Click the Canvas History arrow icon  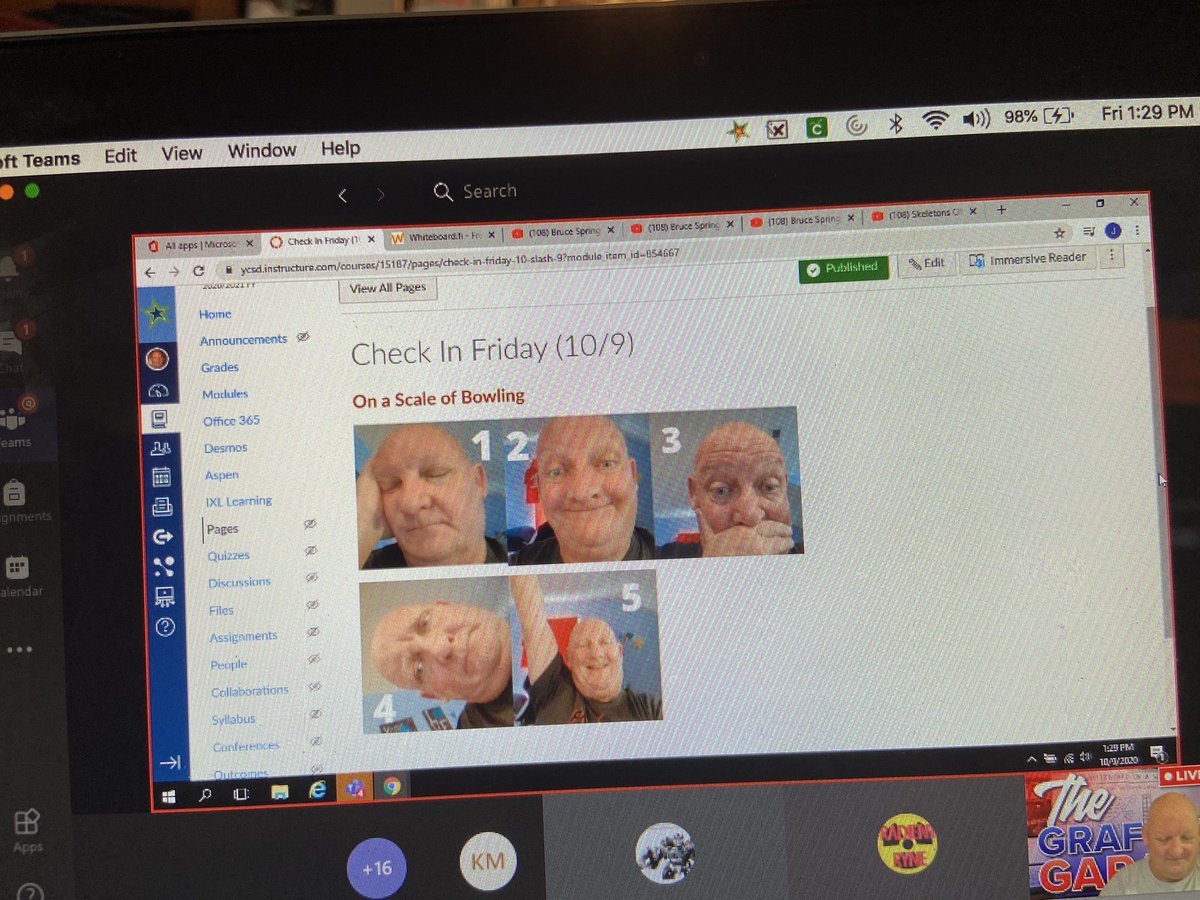pos(163,537)
